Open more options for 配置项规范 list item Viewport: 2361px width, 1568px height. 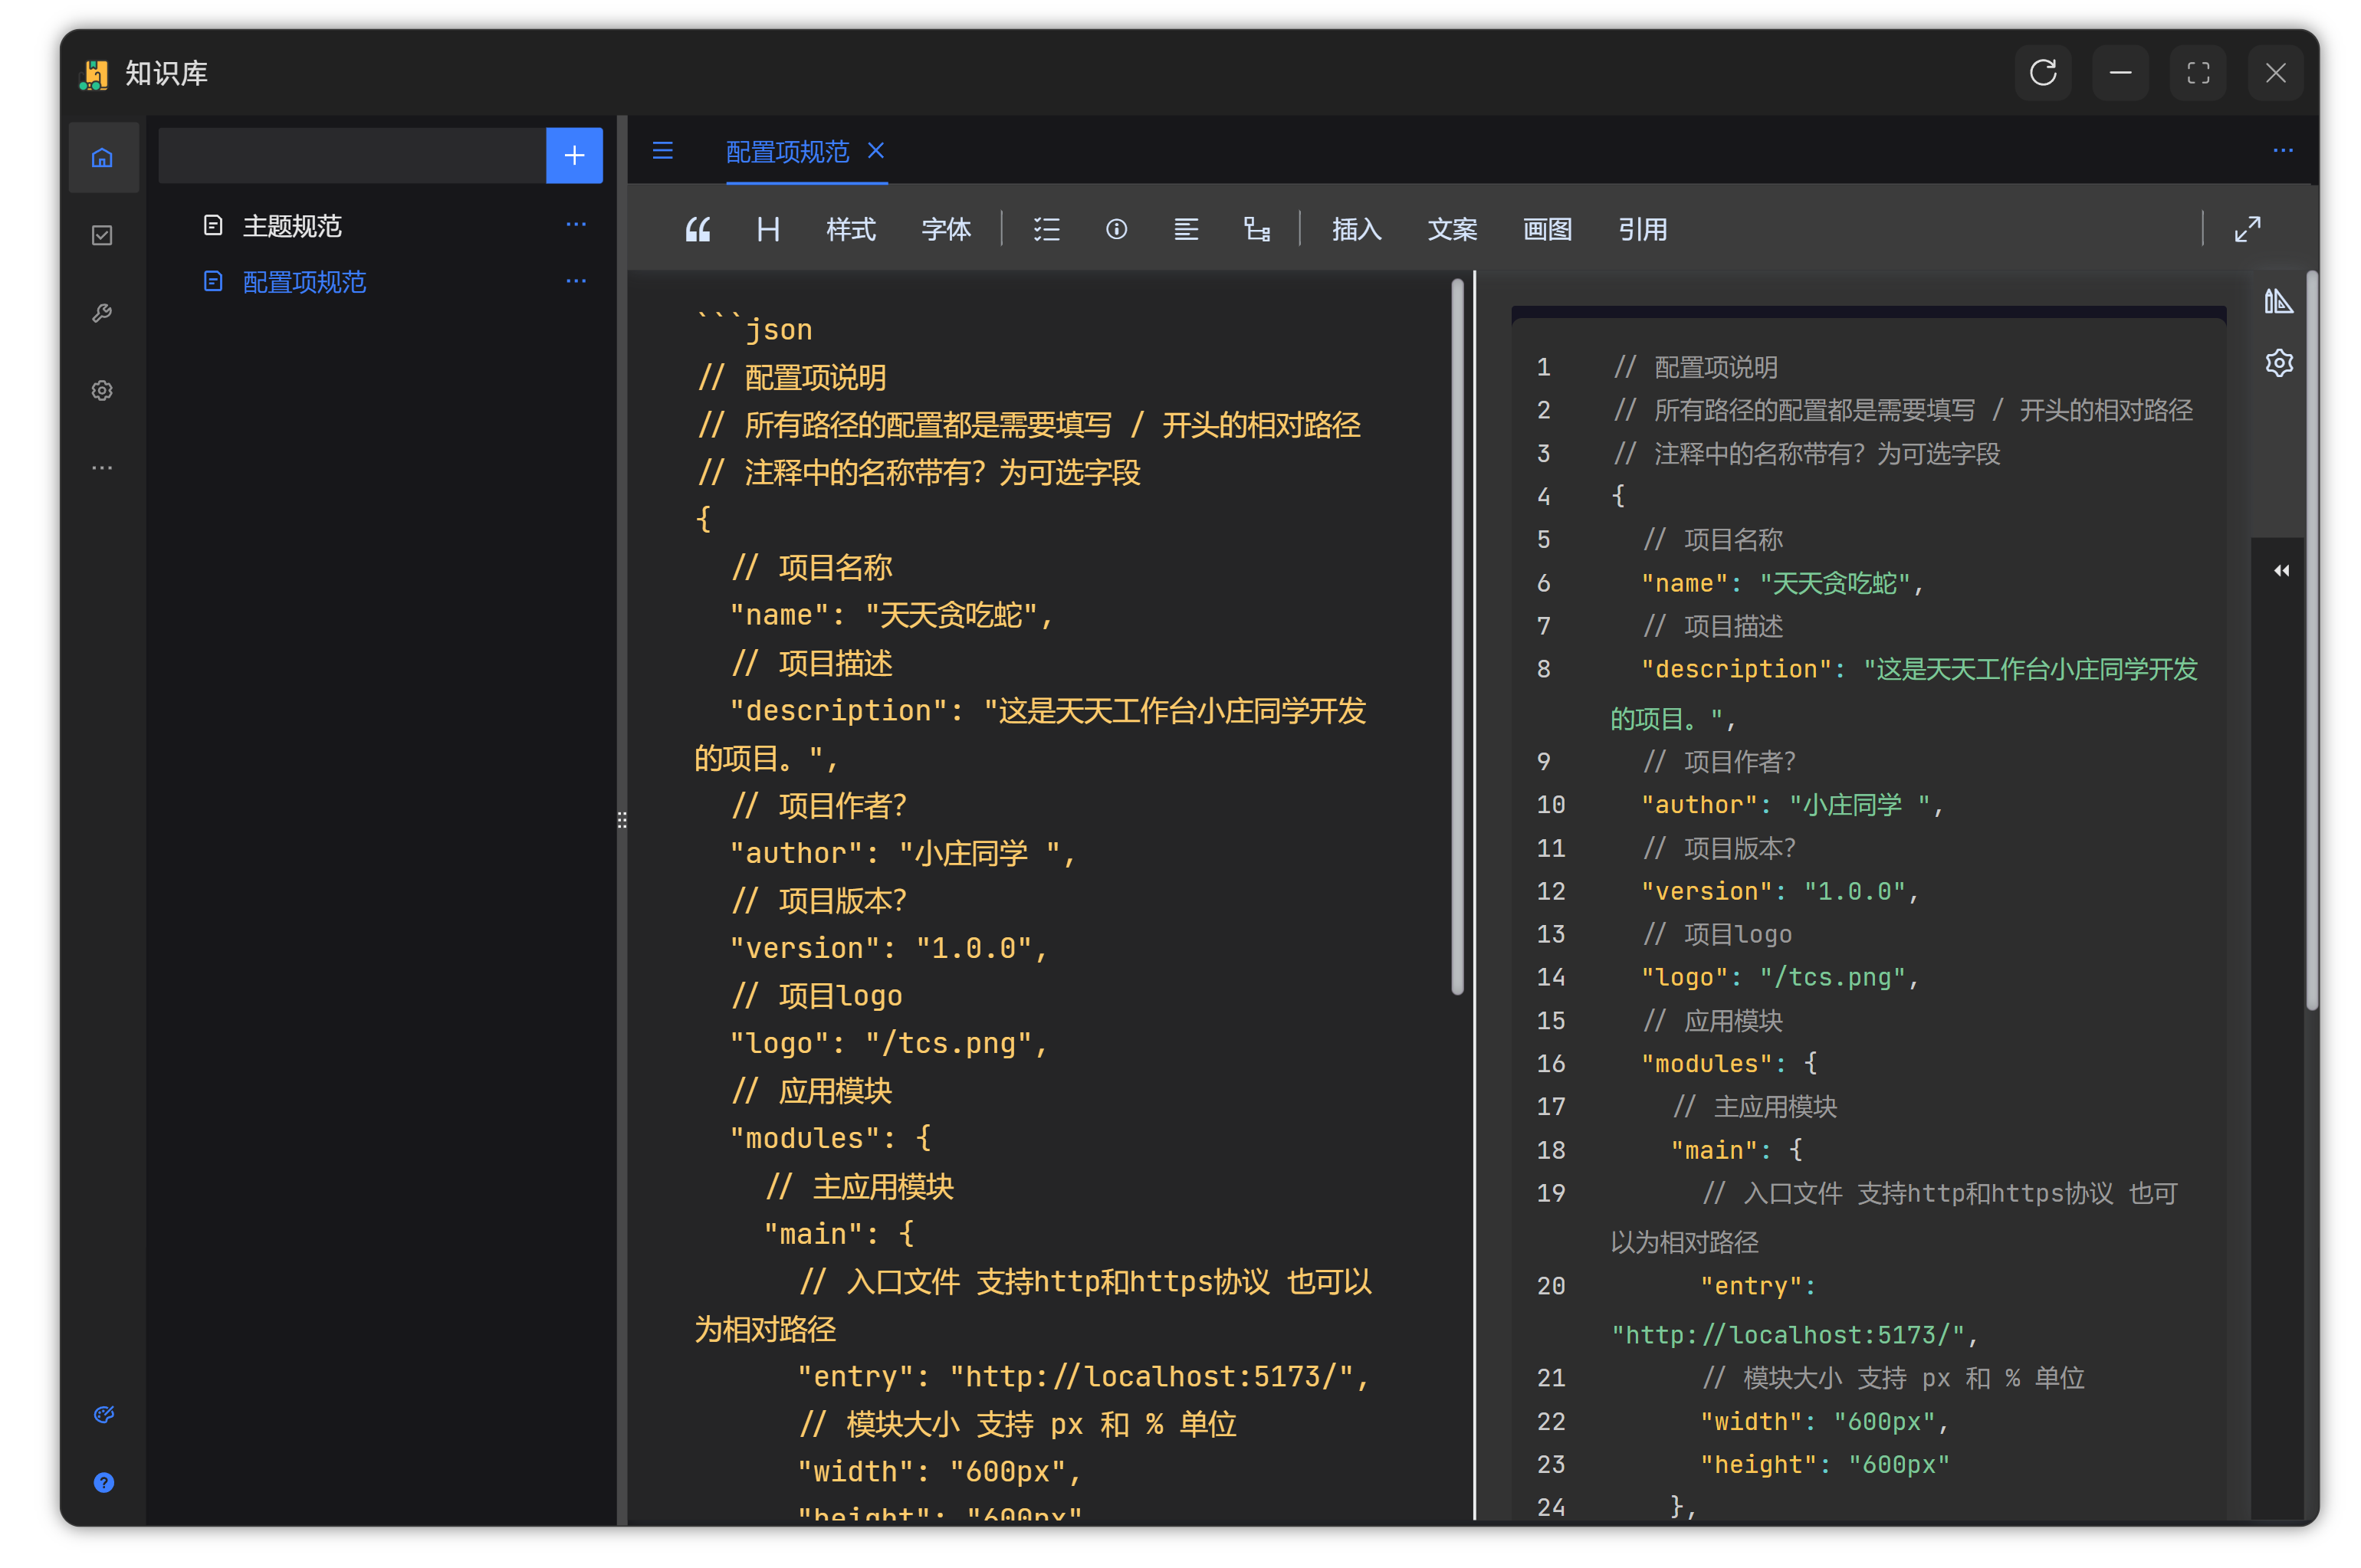(576, 281)
